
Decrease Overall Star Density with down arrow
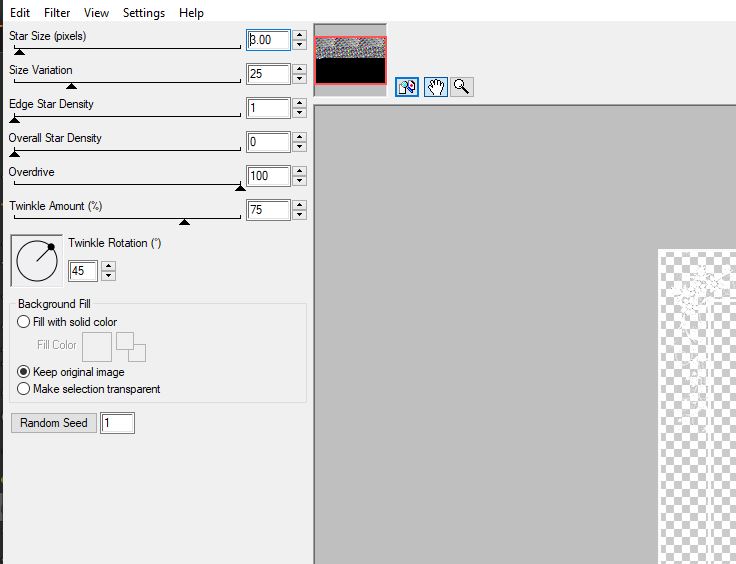(x=299, y=146)
